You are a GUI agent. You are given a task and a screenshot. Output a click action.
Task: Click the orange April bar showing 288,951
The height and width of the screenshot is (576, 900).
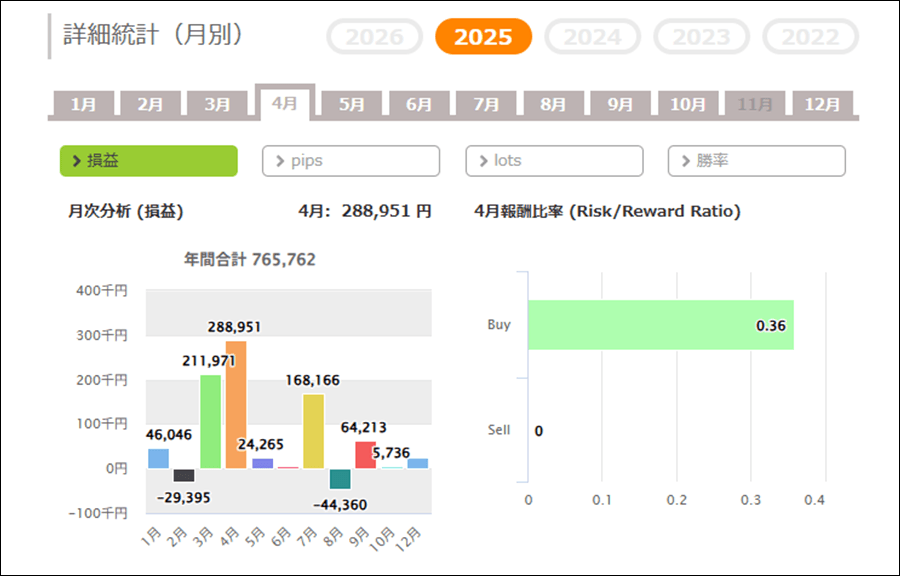click(236, 405)
